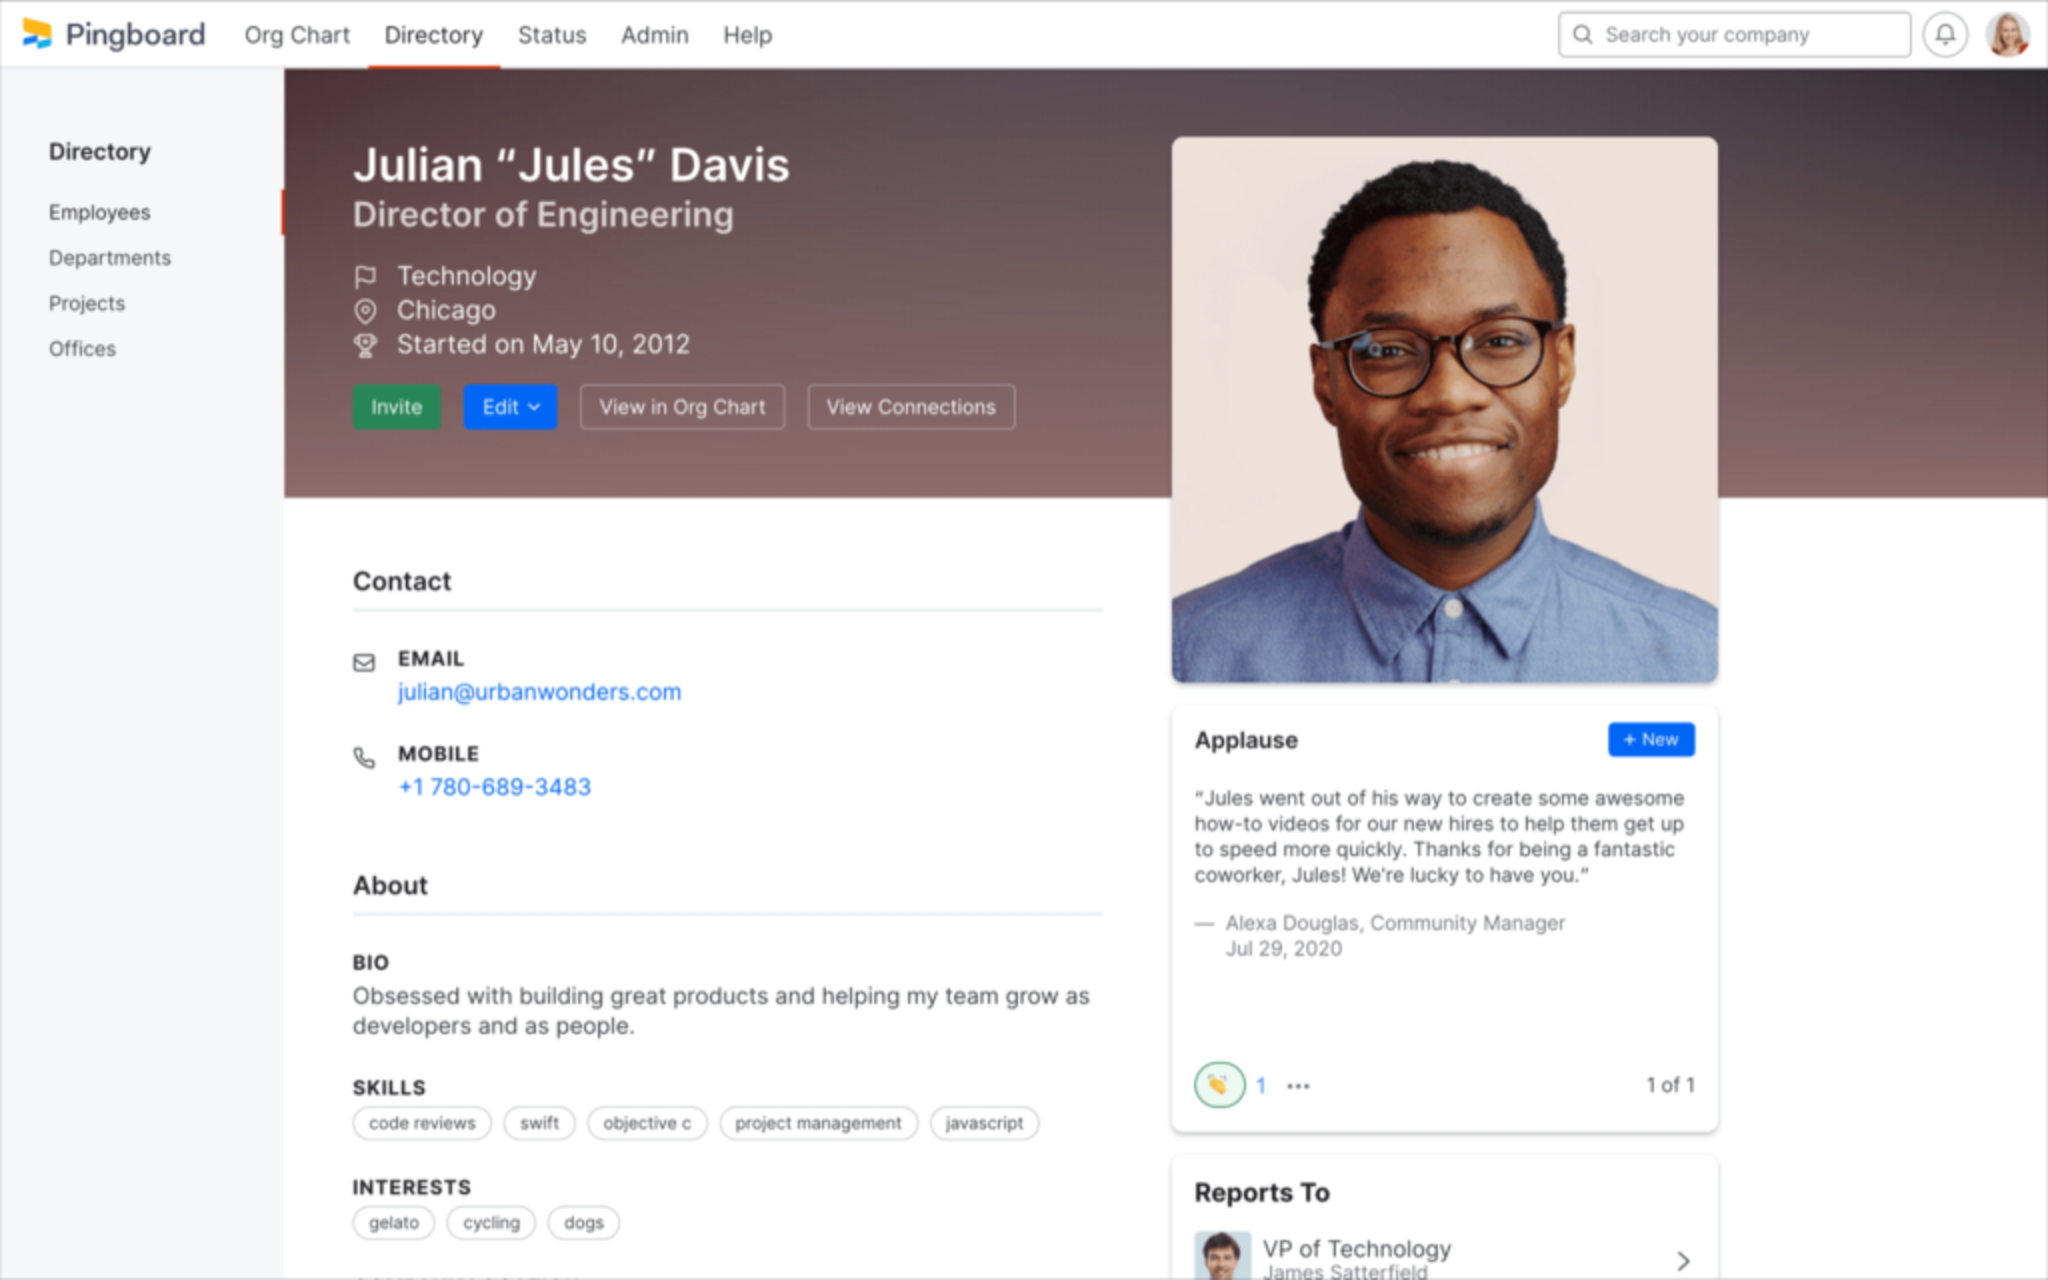Click the Invite button for Jules

pos(397,407)
